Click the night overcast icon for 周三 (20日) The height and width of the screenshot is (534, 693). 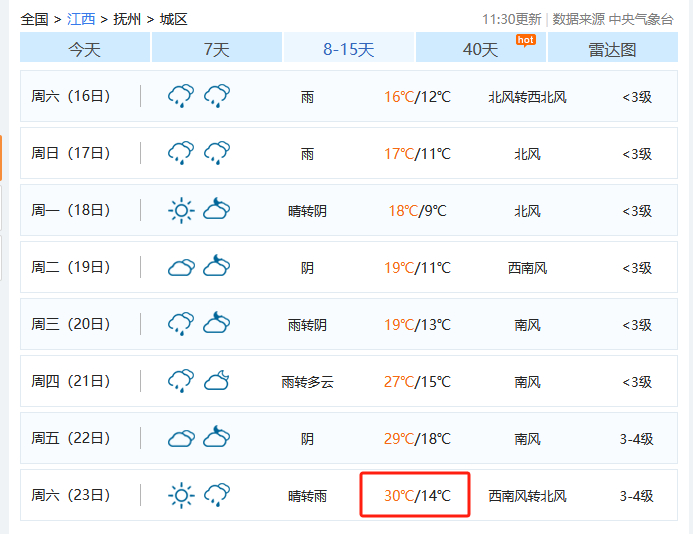tap(217, 322)
